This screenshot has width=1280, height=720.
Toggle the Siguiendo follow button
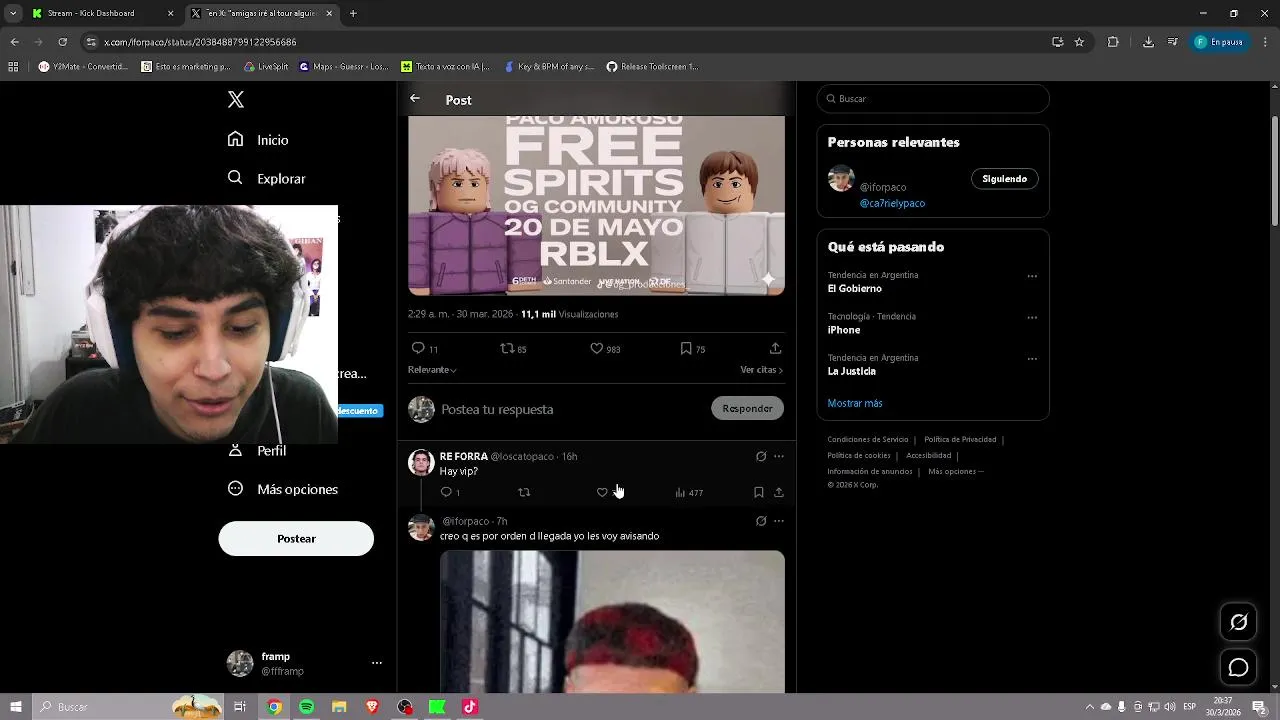[x=1004, y=179]
